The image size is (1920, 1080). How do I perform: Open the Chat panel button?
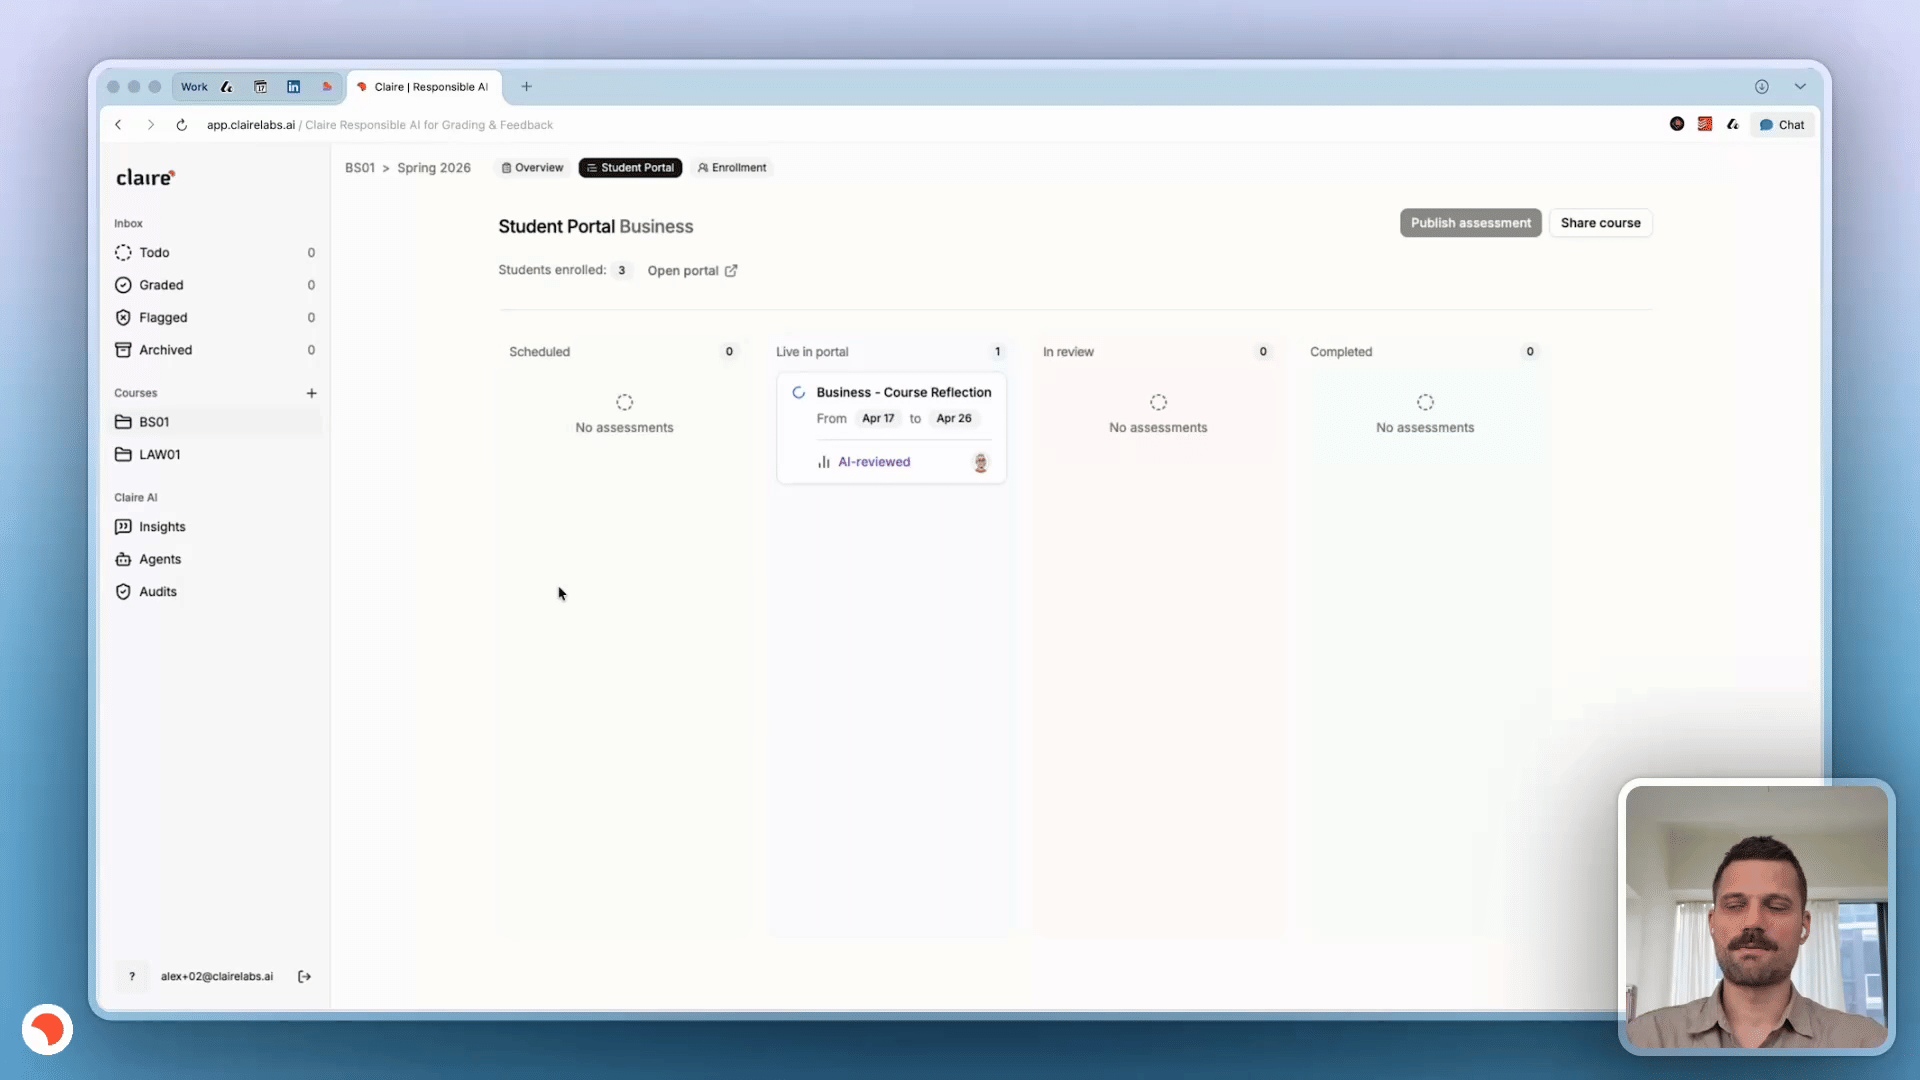(x=1781, y=125)
